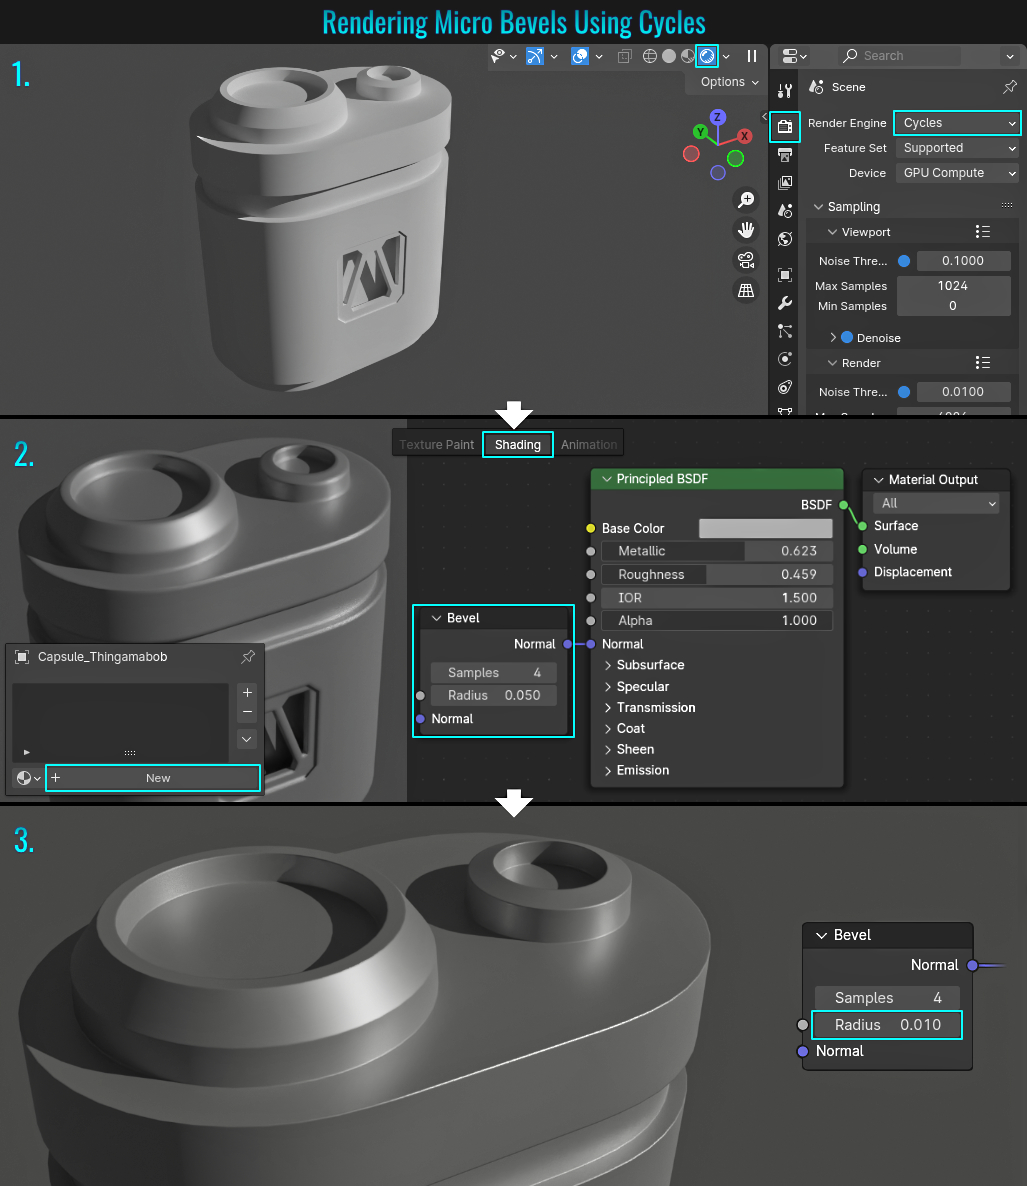Image resolution: width=1027 pixels, height=1186 pixels.
Task: Pin the Scene properties panel
Action: pyautogui.click(x=1010, y=87)
